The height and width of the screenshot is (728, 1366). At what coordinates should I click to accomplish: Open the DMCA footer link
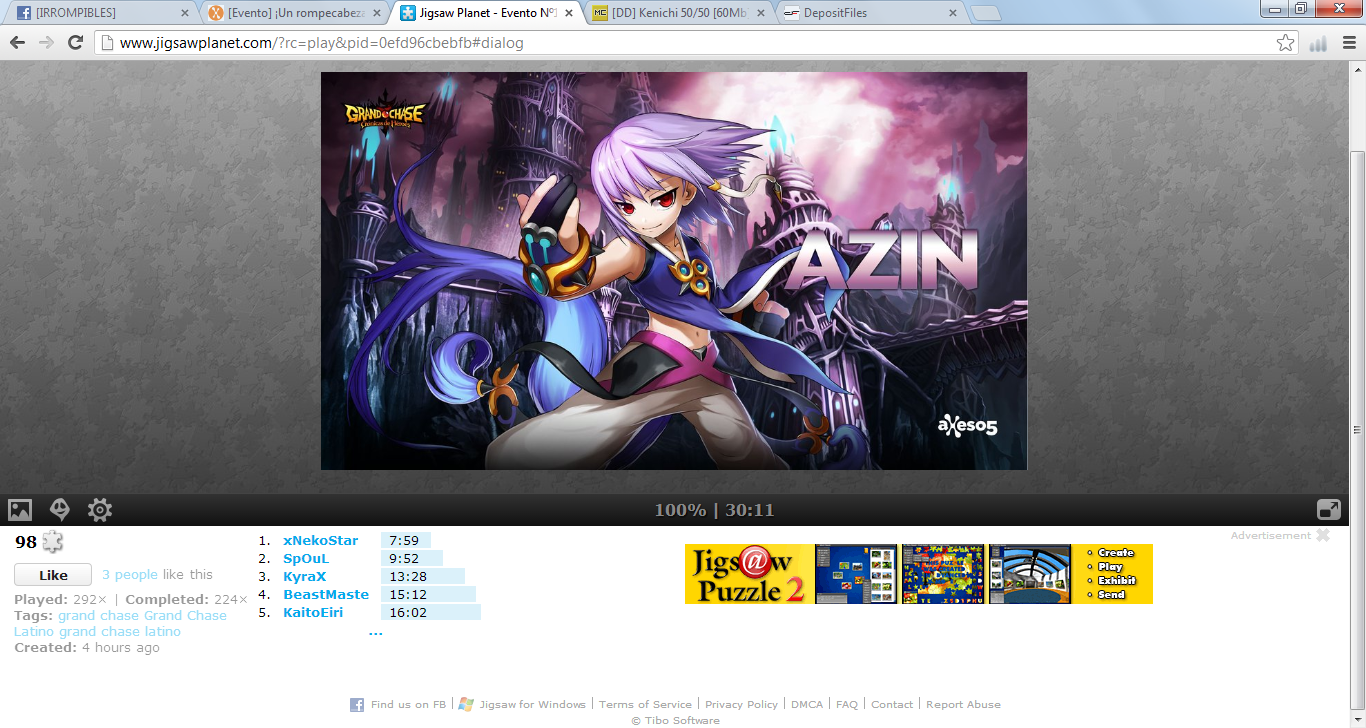click(807, 705)
